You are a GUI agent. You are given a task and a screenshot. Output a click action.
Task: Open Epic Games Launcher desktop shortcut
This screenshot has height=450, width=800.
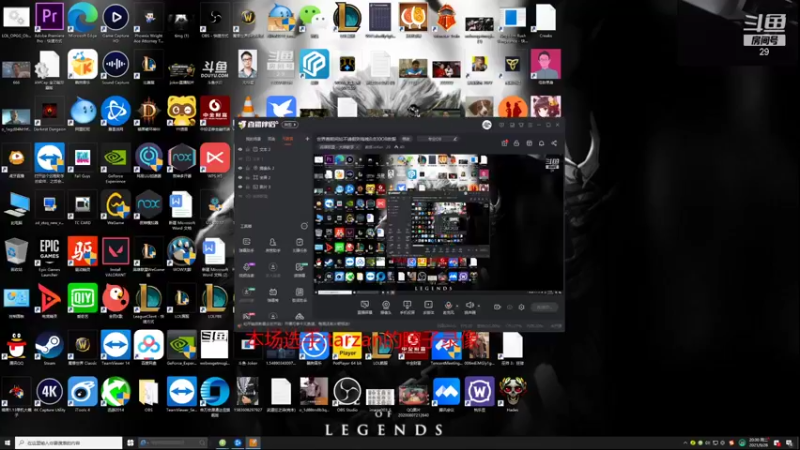pos(49,258)
